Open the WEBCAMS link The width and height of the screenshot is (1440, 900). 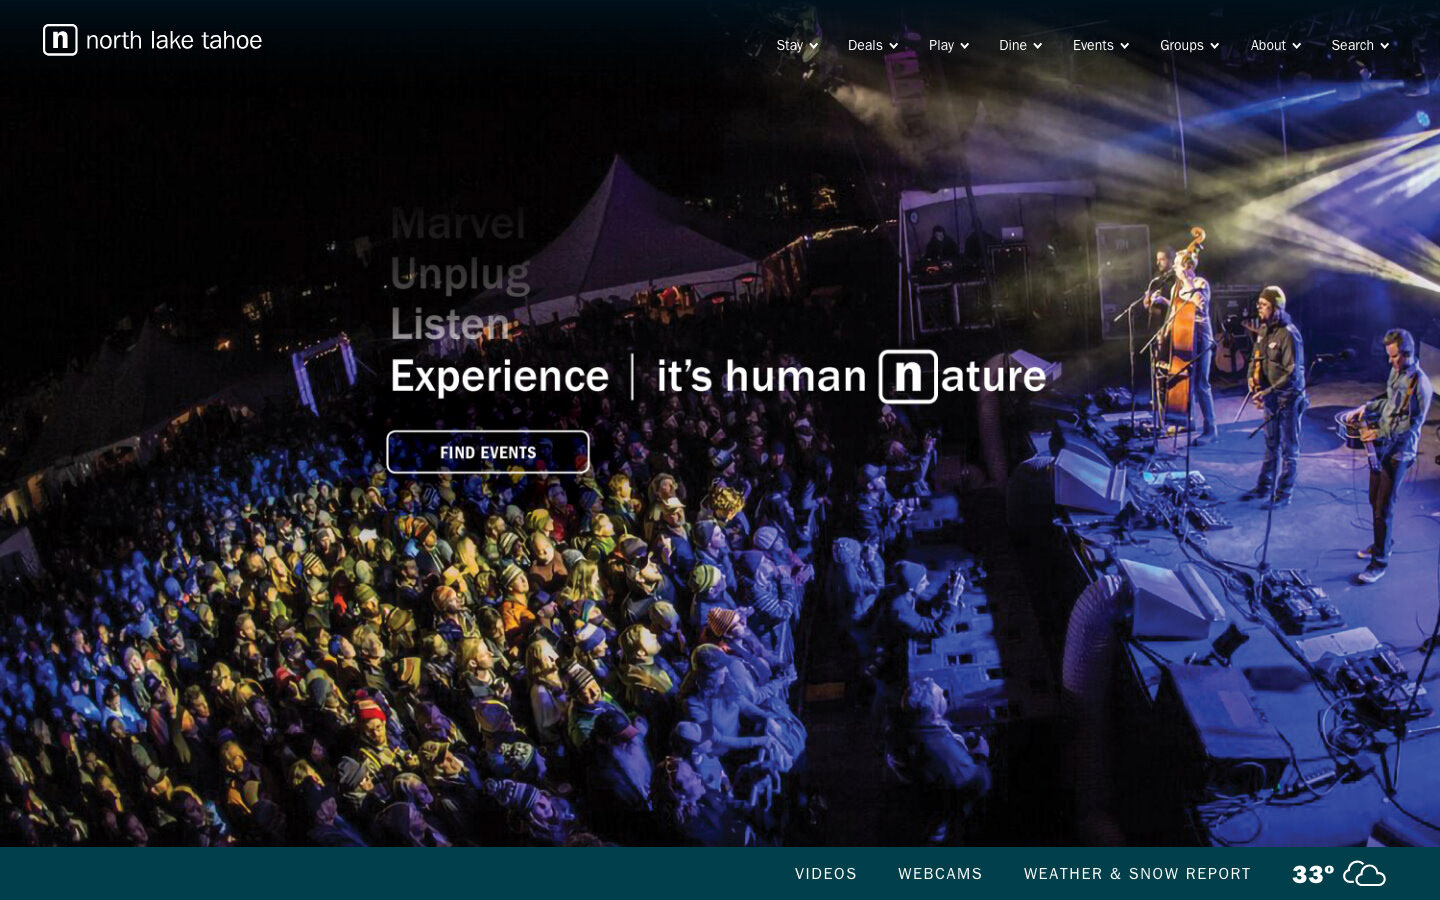point(940,874)
